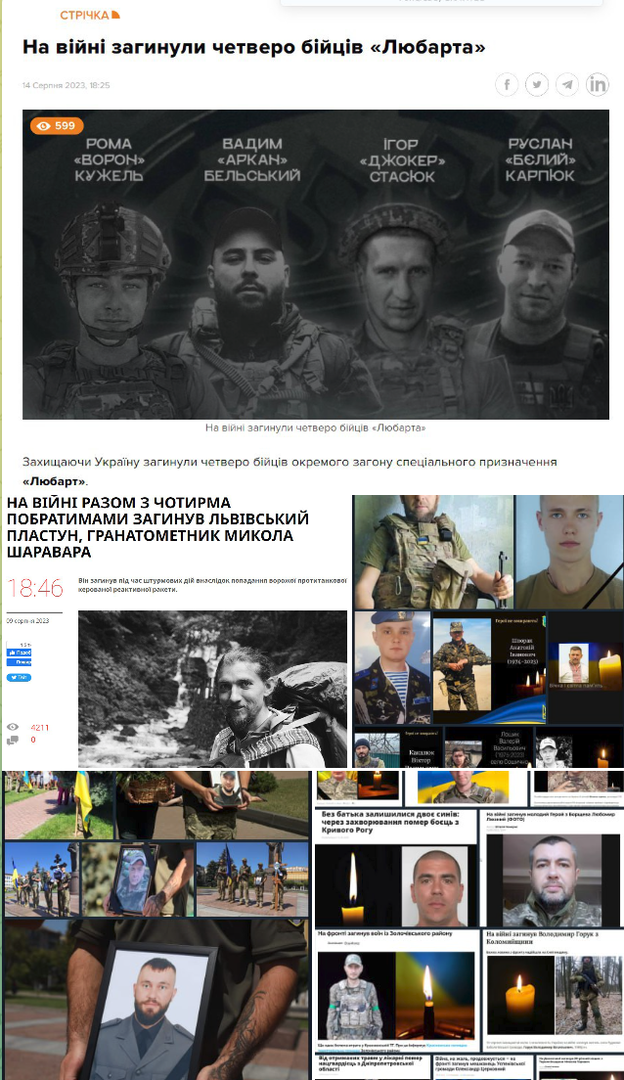Open headline about four Lyubart fighters
The image size is (624, 1080).
coord(254,47)
